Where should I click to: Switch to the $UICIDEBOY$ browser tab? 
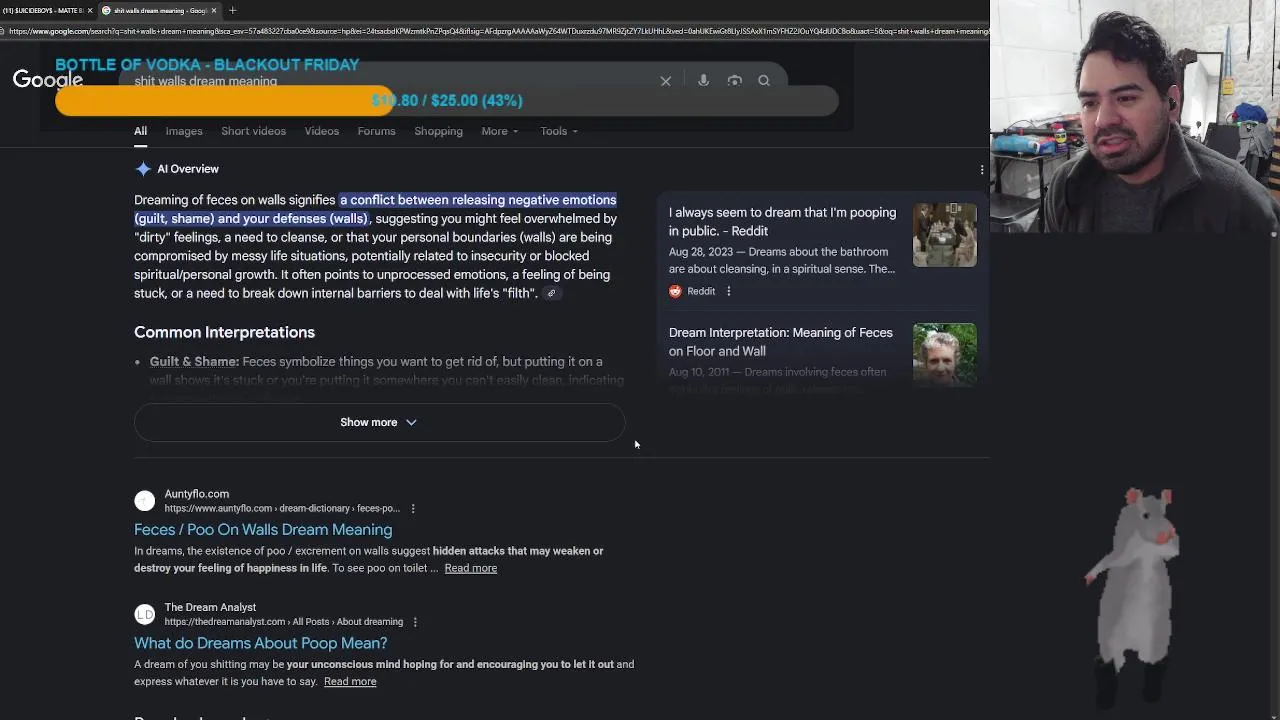click(42, 10)
